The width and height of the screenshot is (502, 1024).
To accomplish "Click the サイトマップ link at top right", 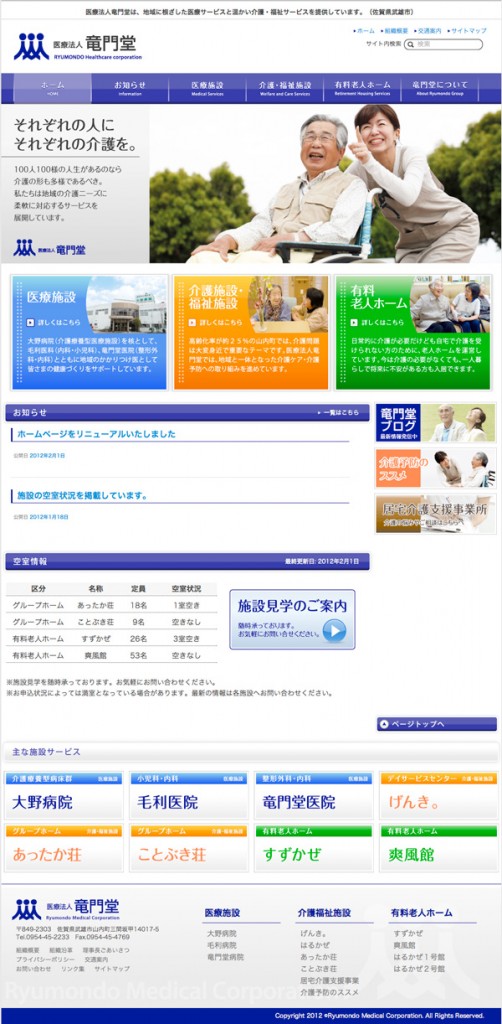I will pos(467,31).
